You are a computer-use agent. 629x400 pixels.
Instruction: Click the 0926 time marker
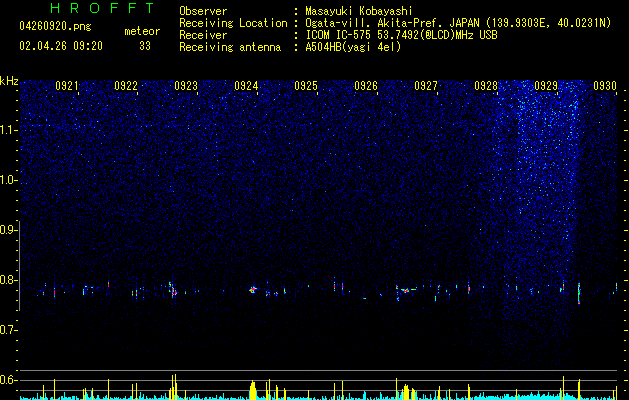click(x=366, y=86)
